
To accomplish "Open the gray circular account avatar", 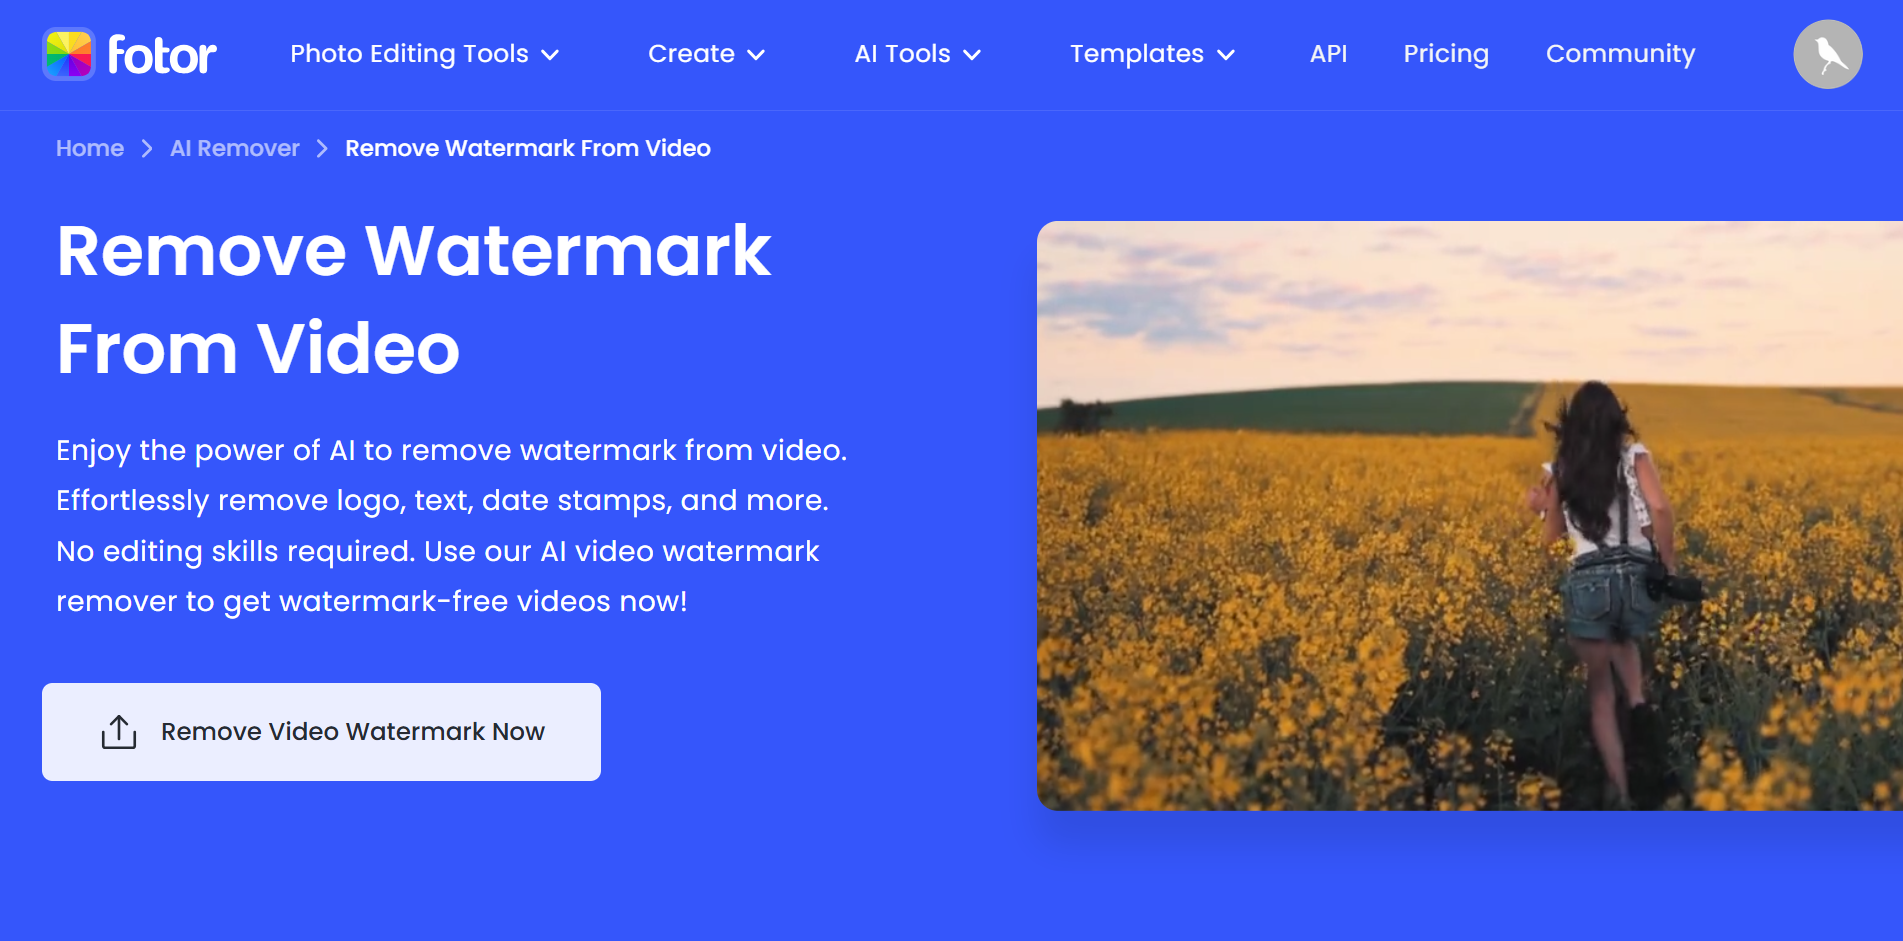I will (x=1827, y=53).
